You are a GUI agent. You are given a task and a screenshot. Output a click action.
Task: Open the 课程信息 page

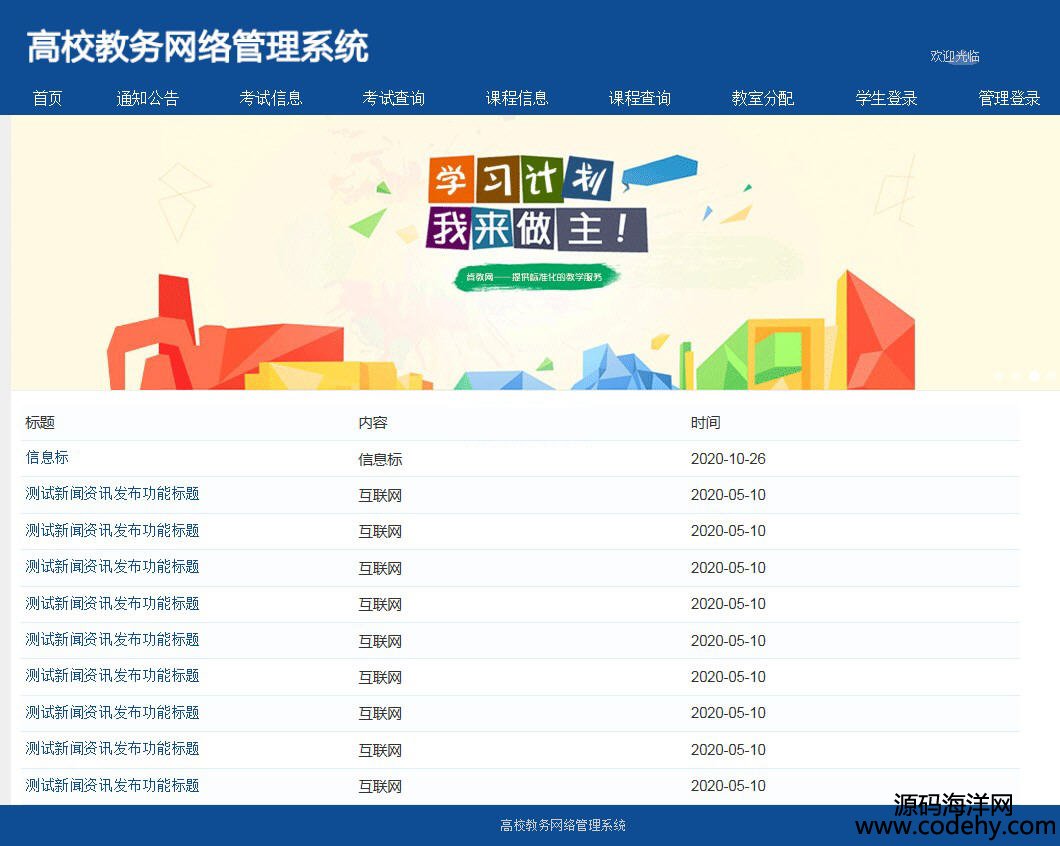click(516, 99)
